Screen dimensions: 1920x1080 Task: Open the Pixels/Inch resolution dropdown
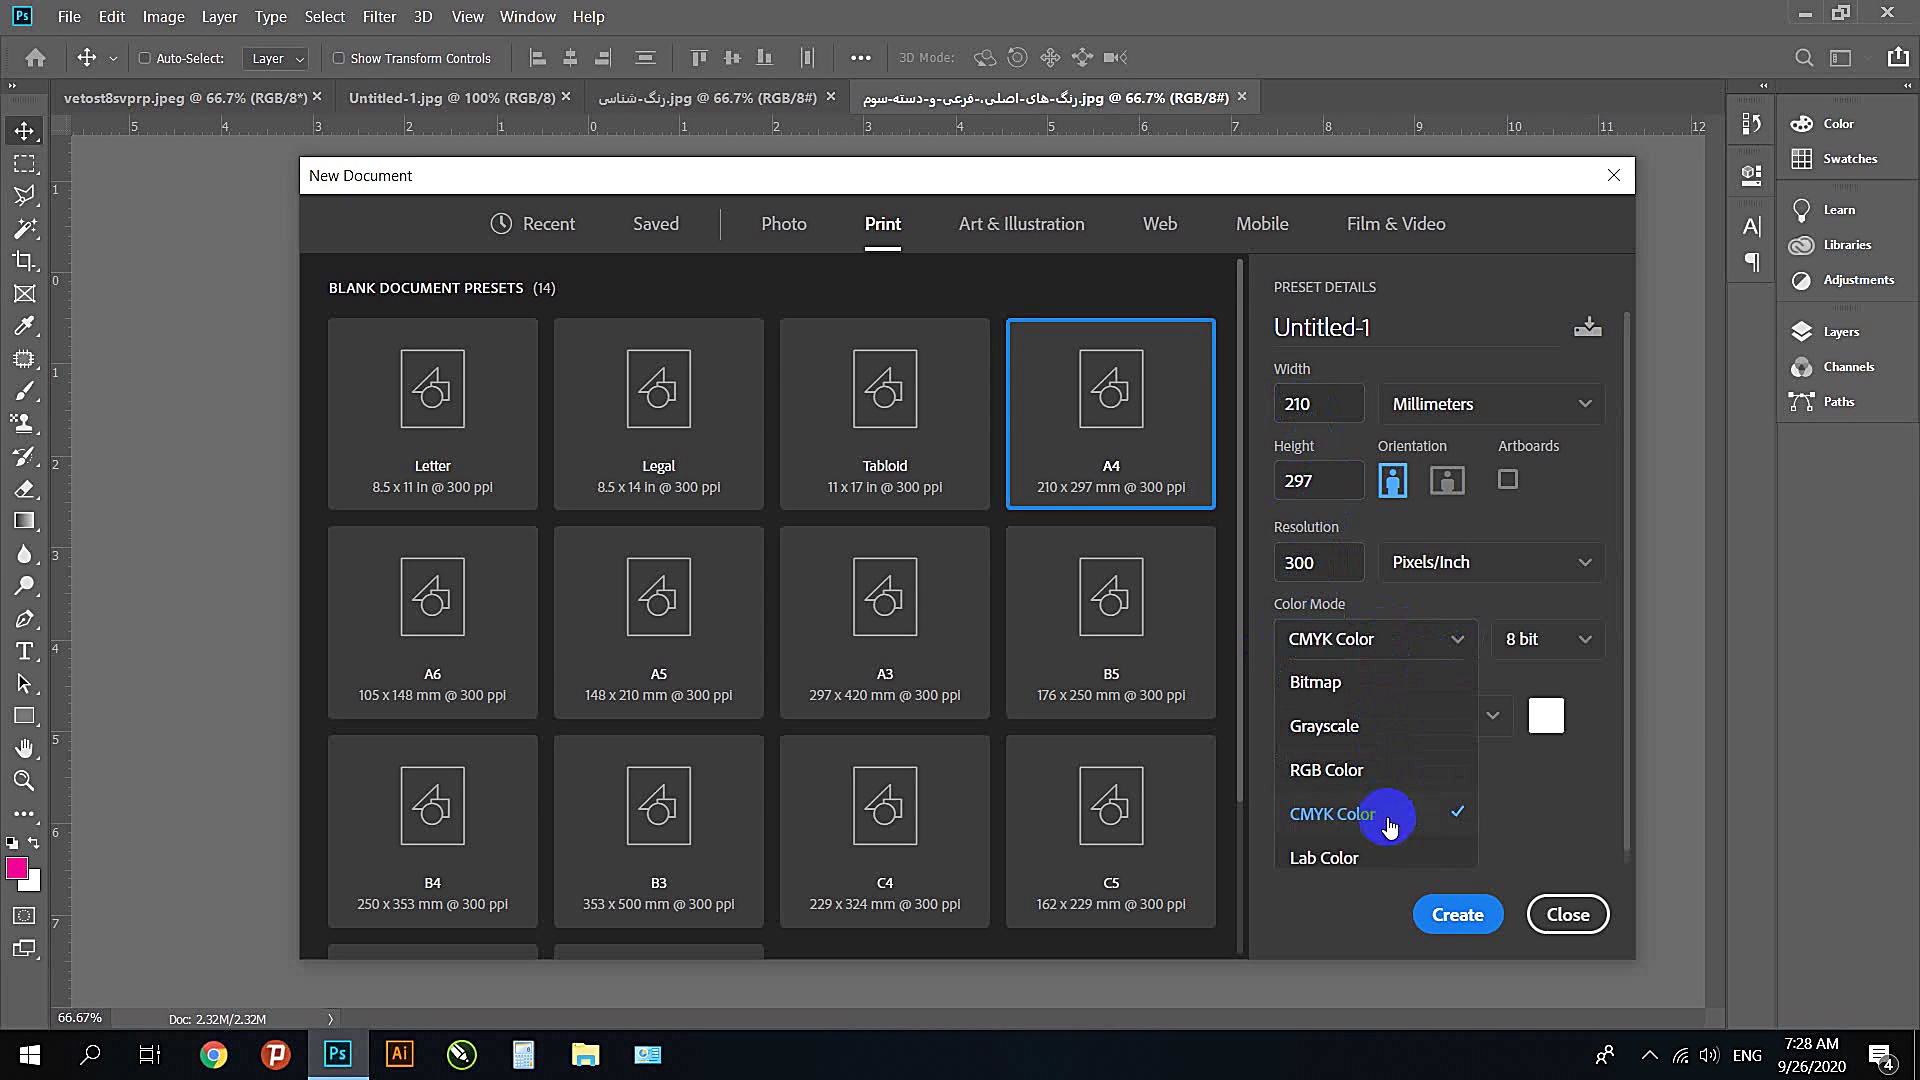point(1490,562)
